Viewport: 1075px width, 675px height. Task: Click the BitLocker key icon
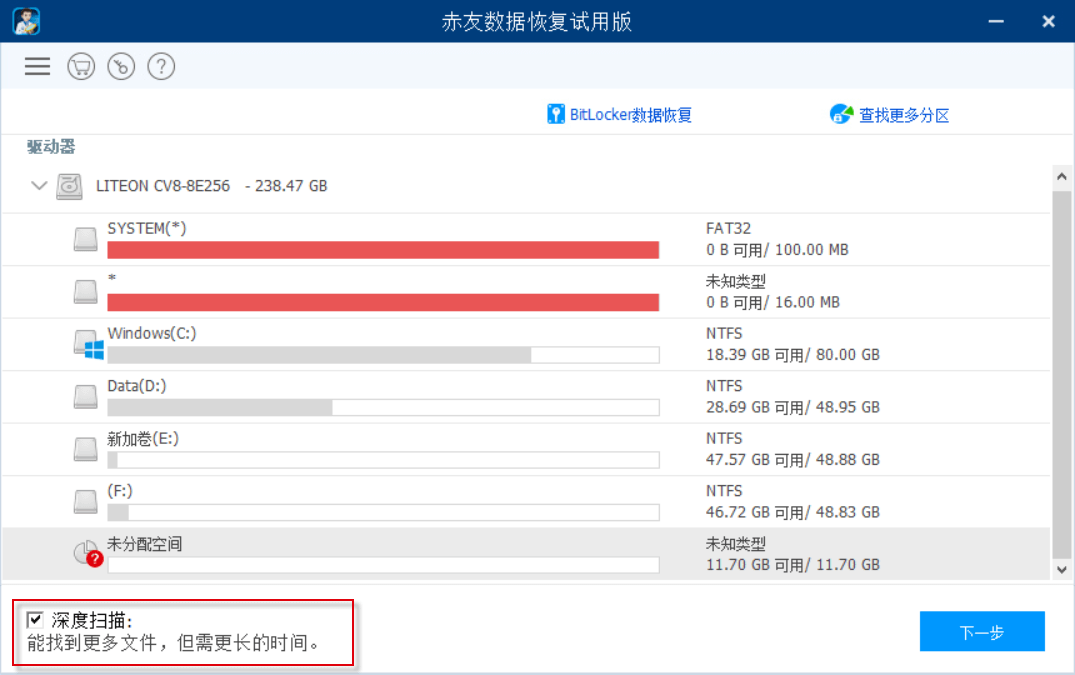pyautogui.click(x=555, y=114)
